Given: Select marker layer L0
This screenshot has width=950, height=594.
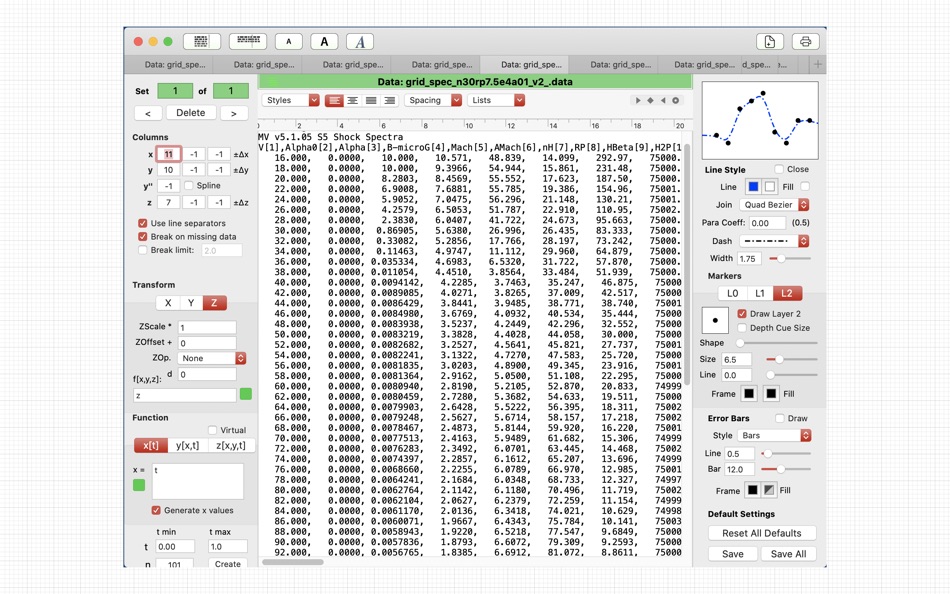Looking at the screenshot, I should [732, 293].
